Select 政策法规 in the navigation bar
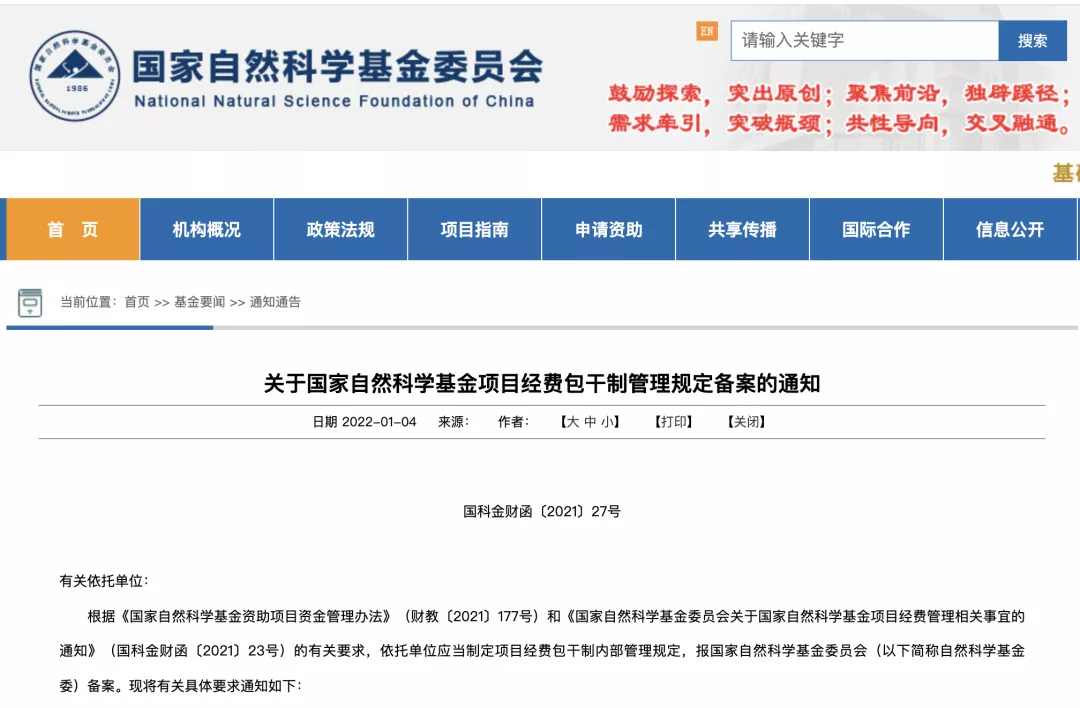This screenshot has width=1080, height=708. pyautogui.click(x=341, y=229)
